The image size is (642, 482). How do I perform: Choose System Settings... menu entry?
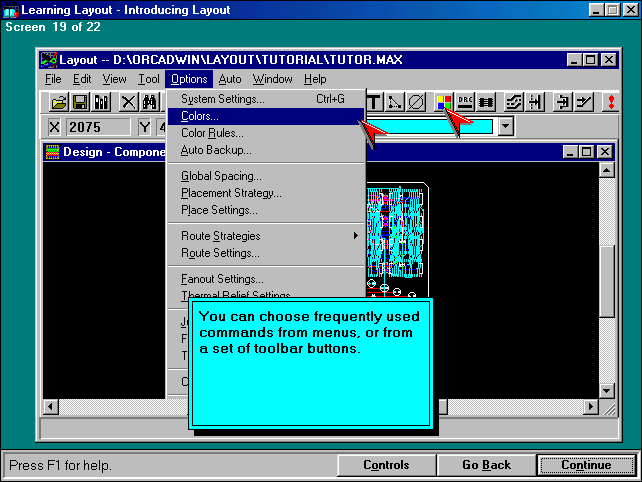222,99
